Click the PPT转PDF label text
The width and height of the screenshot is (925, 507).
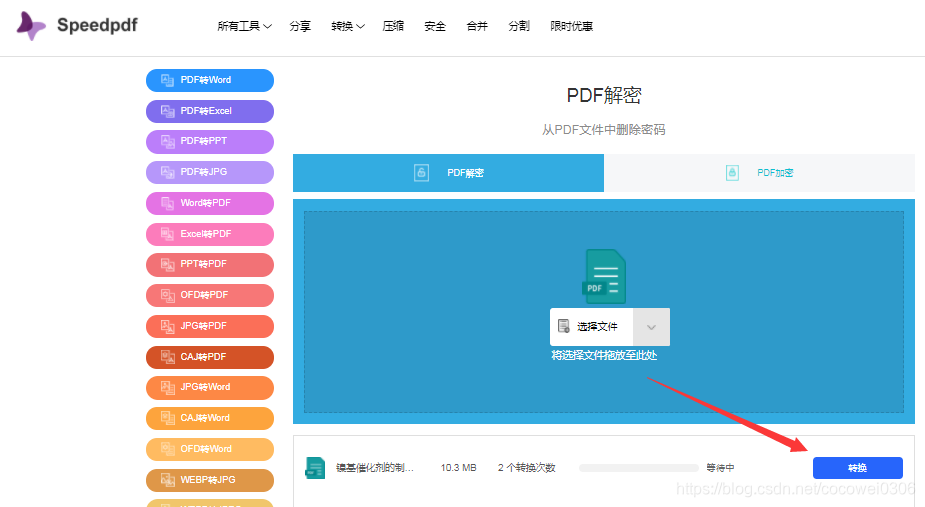pos(204,264)
